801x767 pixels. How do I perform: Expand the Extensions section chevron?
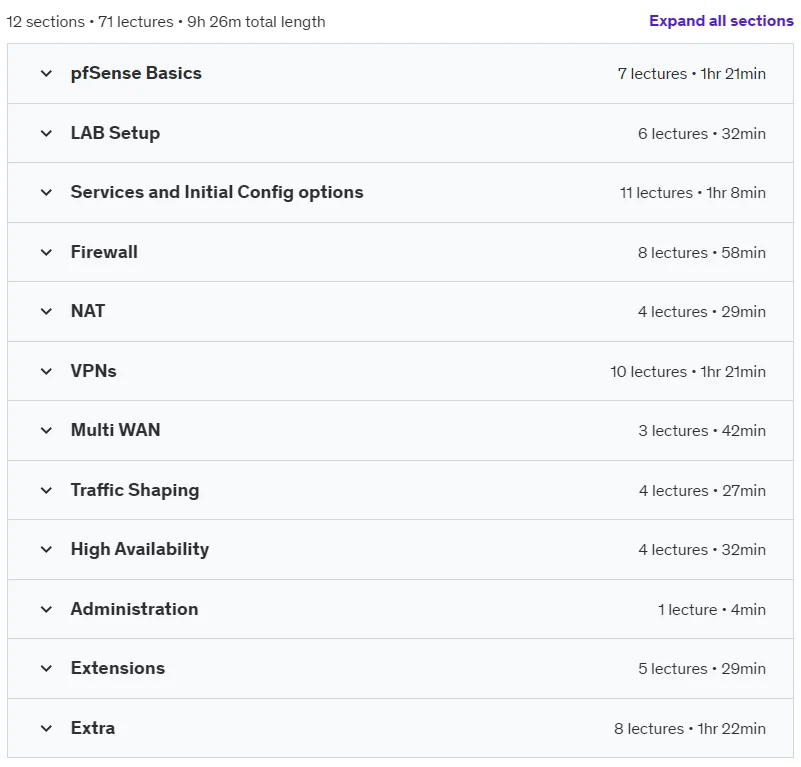pyautogui.click(x=46, y=669)
